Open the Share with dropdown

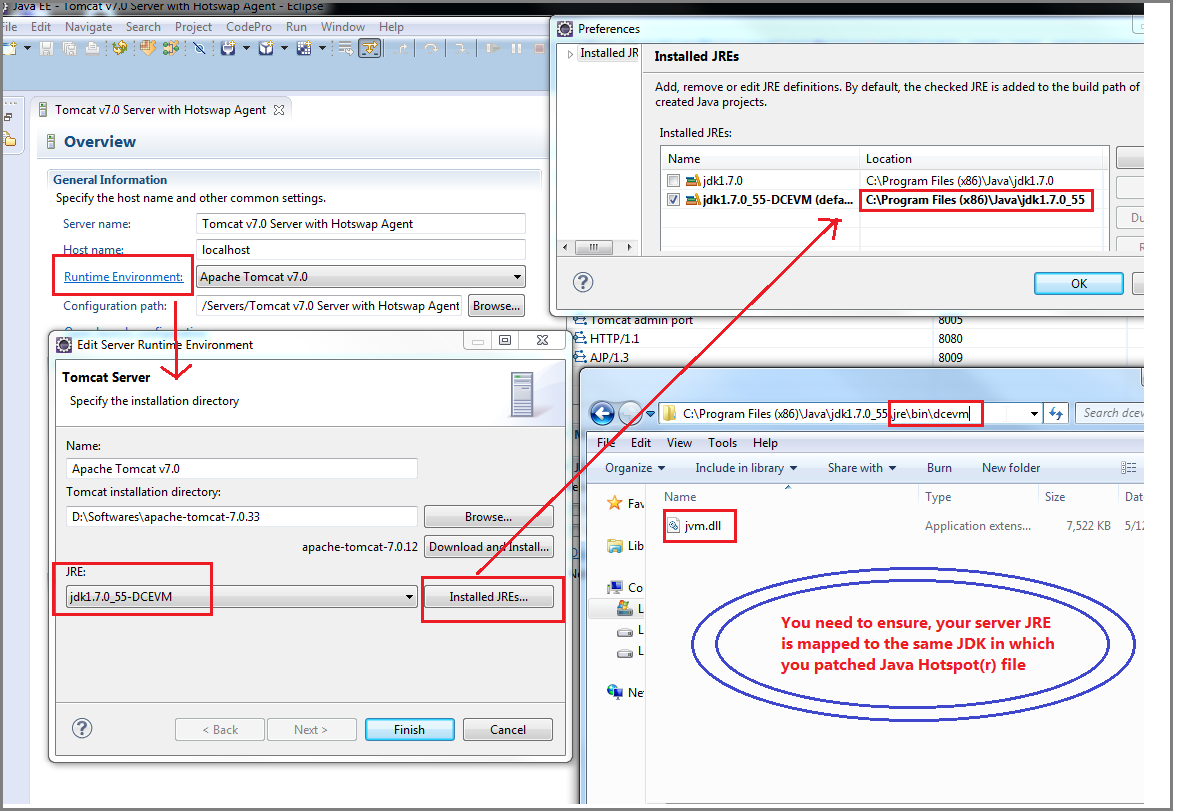(862, 467)
